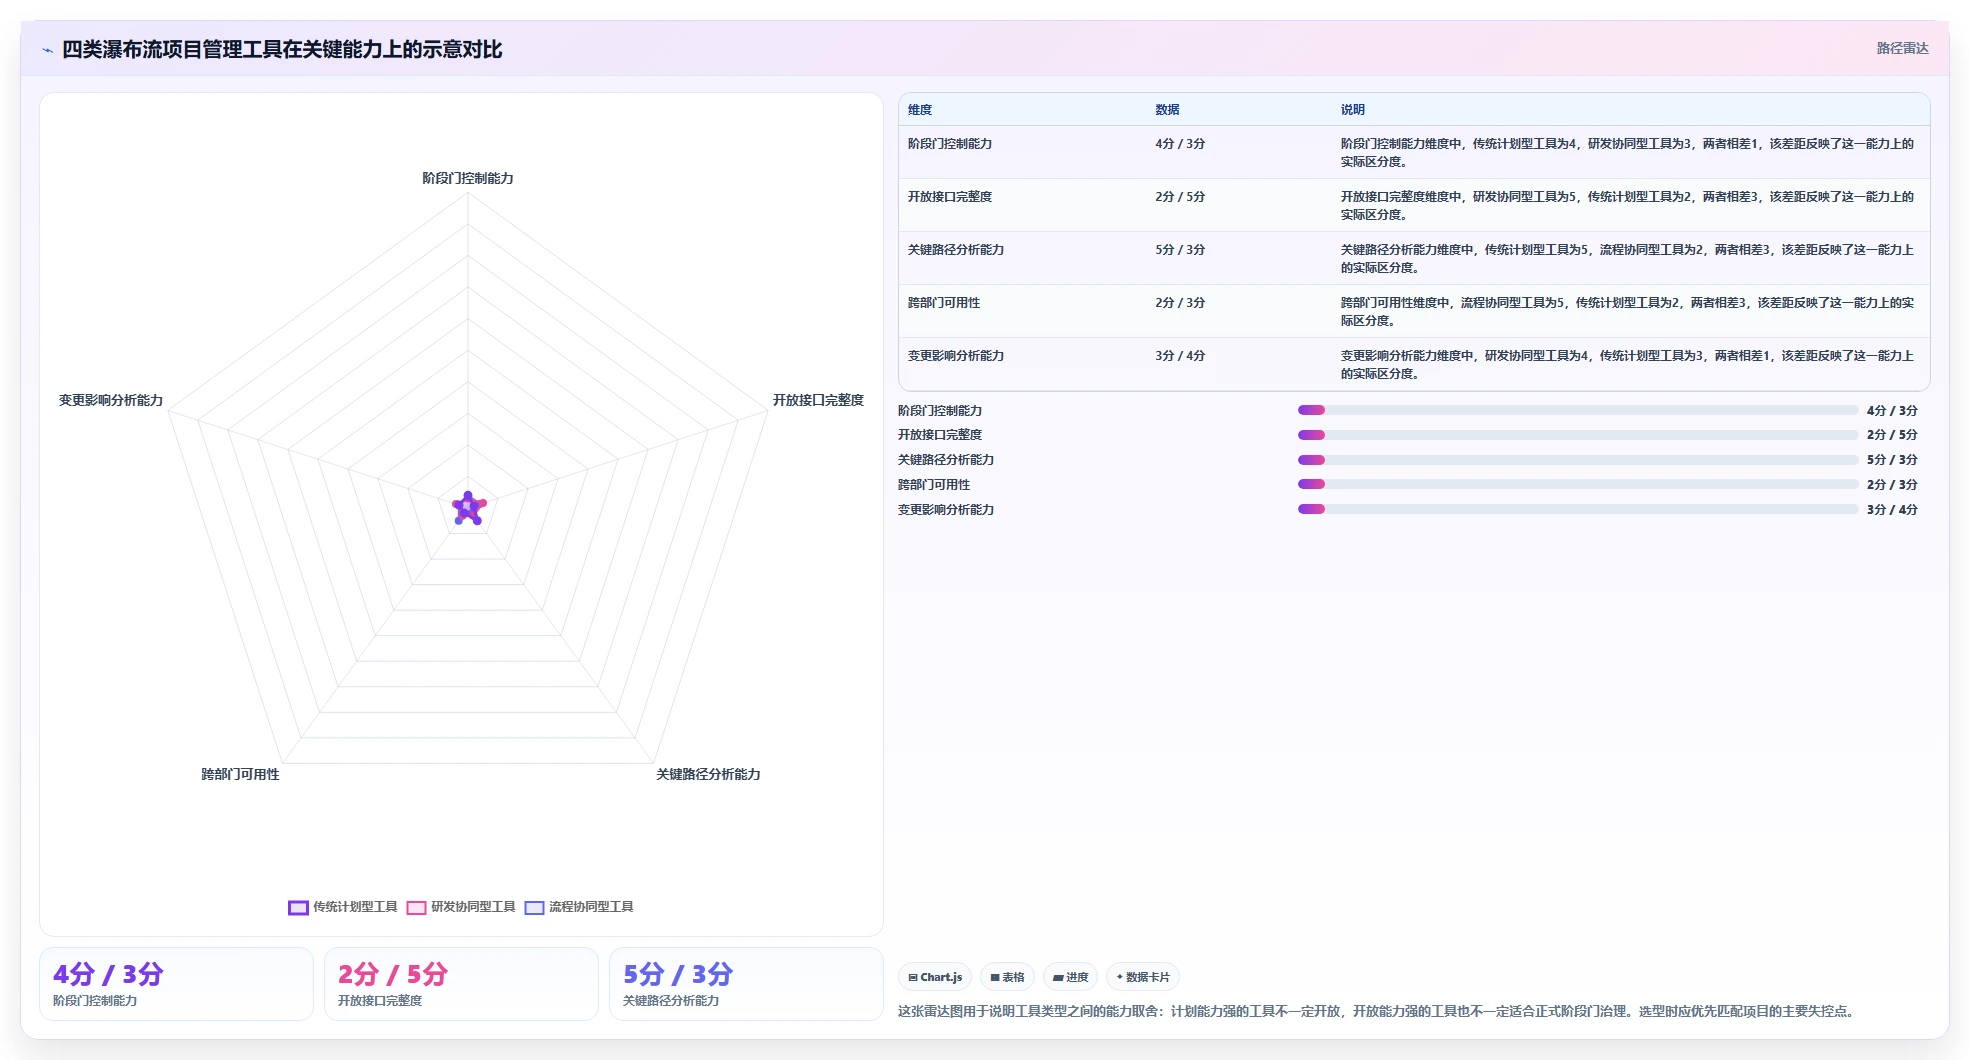Click 阶段门控制能力 in the table's 维度 column

950,144
